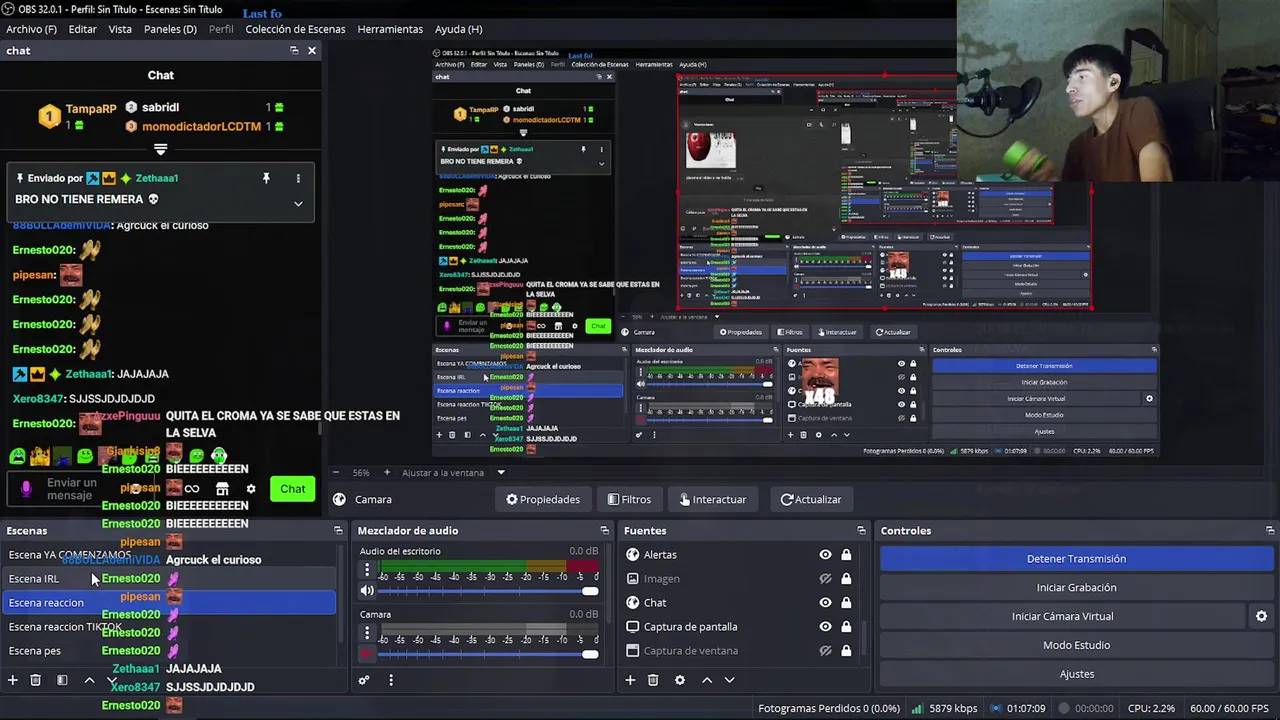Screen dimensions: 1280x720
Task: Open the Ayuda menu
Action: tap(458, 29)
